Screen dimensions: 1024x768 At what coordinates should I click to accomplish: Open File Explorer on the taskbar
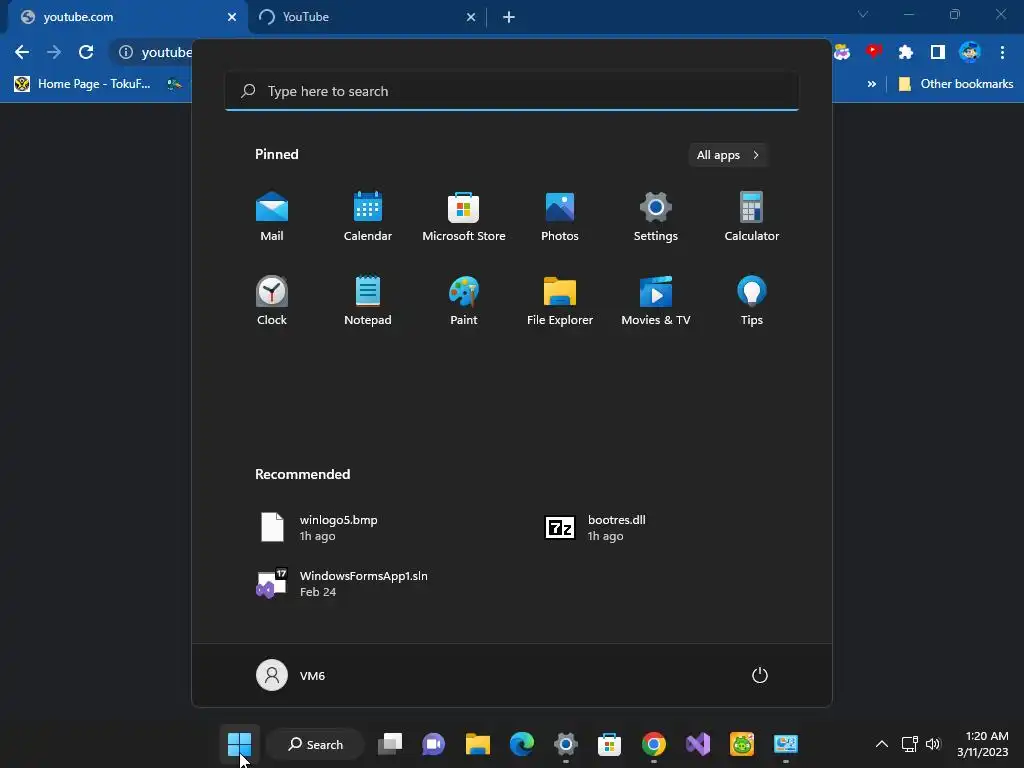point(477,744)
